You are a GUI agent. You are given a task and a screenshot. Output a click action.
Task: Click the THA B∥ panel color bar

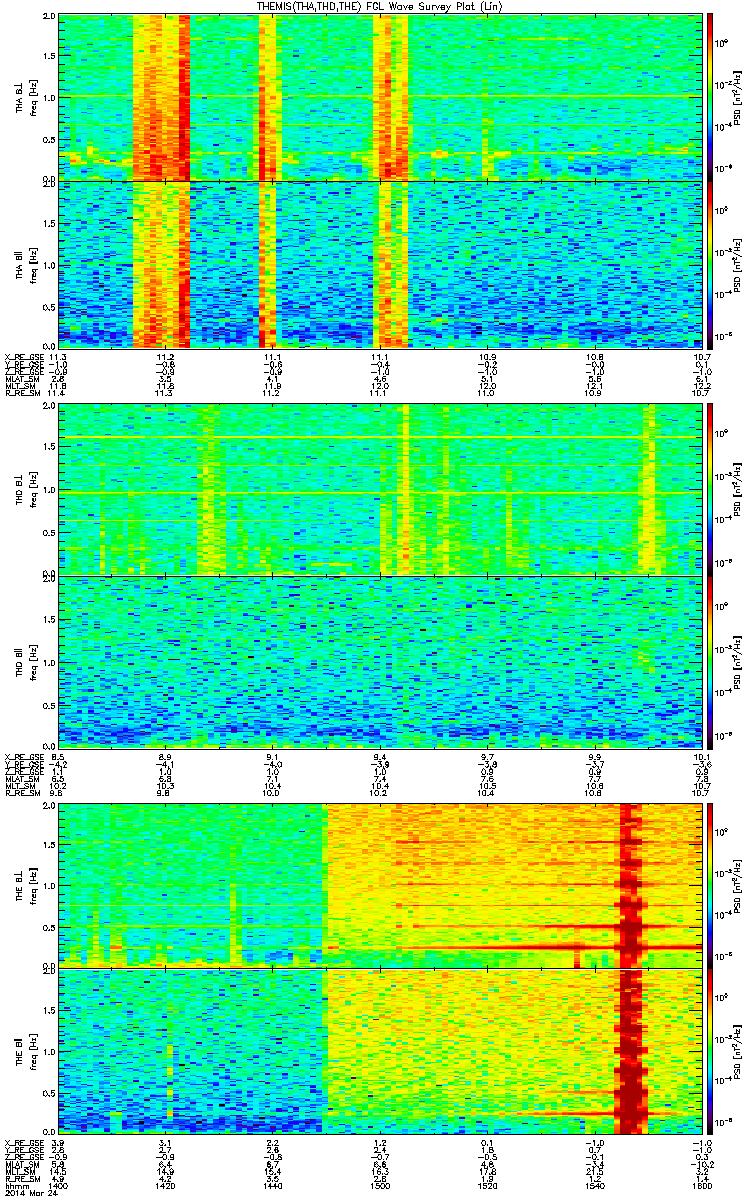tap(711, 263)
